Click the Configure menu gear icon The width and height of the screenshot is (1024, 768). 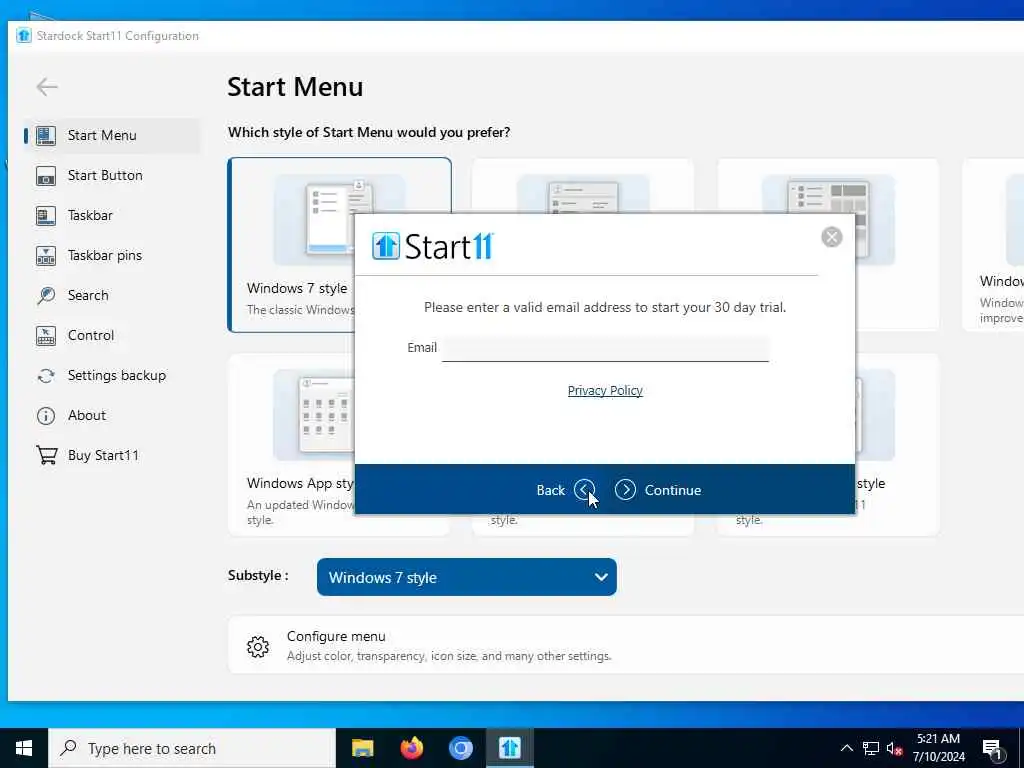(258, 647)
